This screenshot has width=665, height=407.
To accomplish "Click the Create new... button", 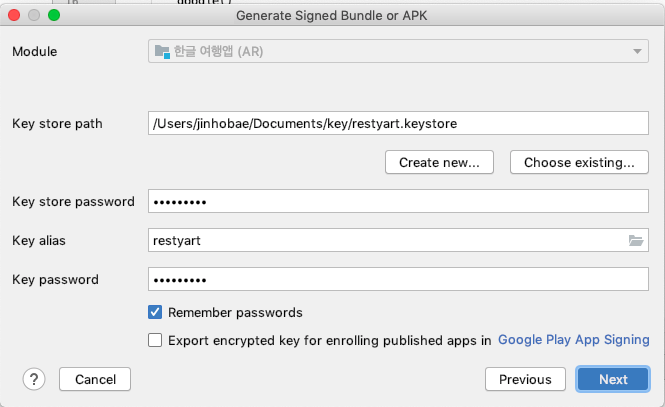I will pos(439,162).
